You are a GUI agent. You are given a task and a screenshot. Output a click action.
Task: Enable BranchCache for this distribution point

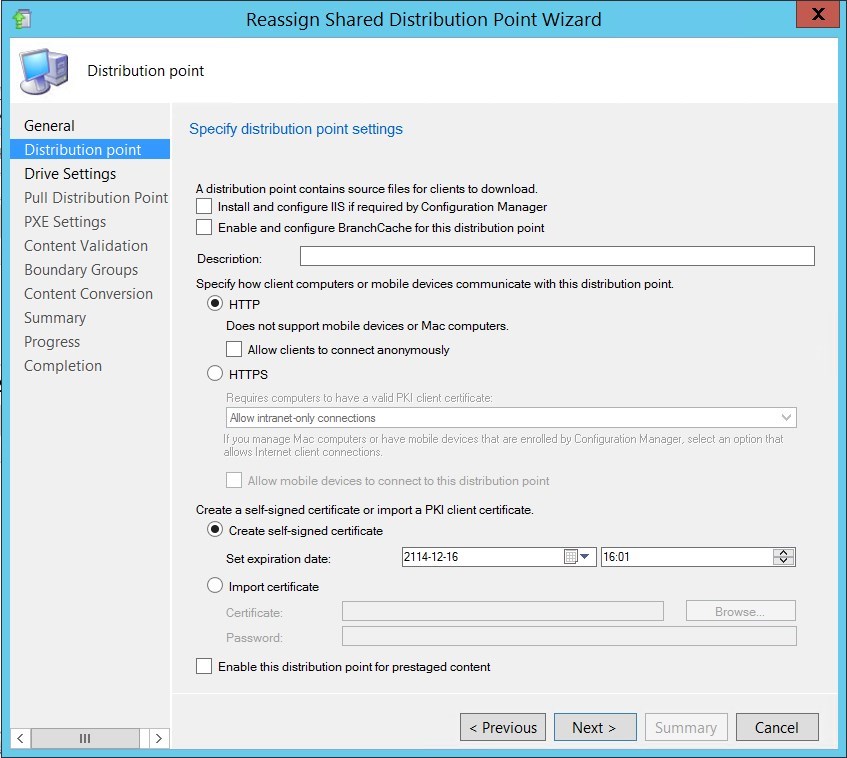click(x=204, y=226)
